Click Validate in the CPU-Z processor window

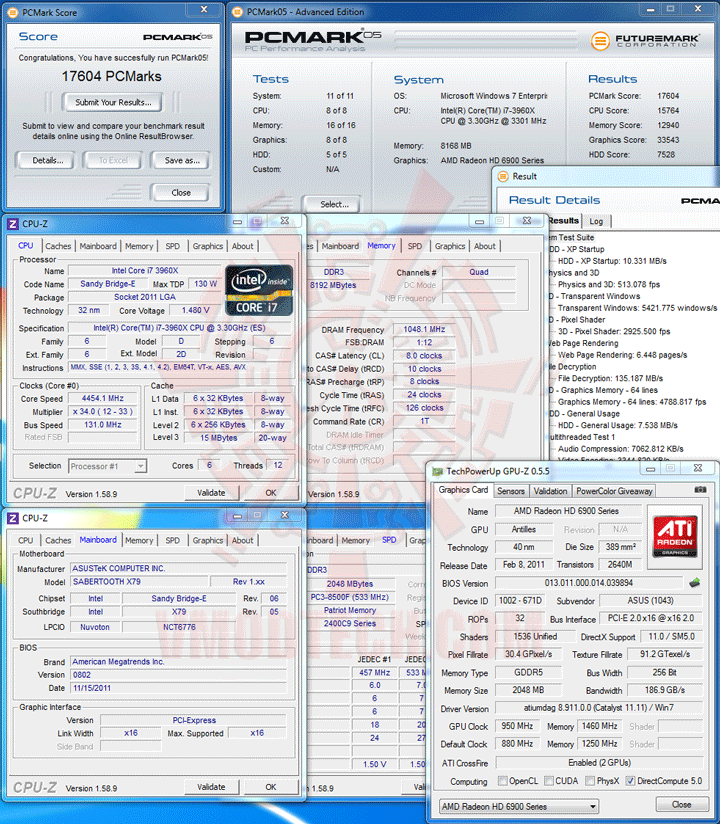point(211,493)
